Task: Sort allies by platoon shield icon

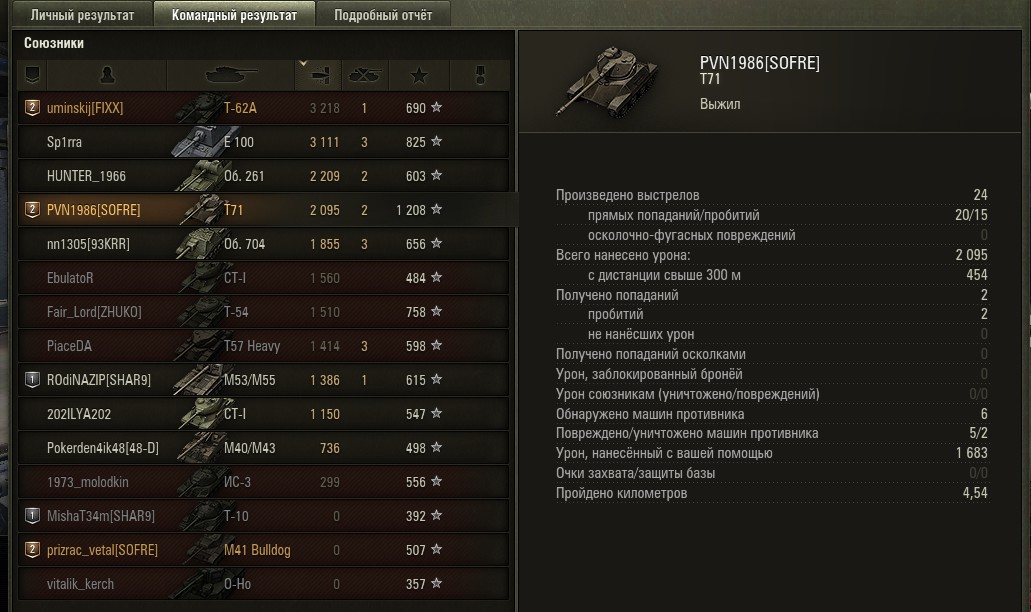Action: click(32, 75)
